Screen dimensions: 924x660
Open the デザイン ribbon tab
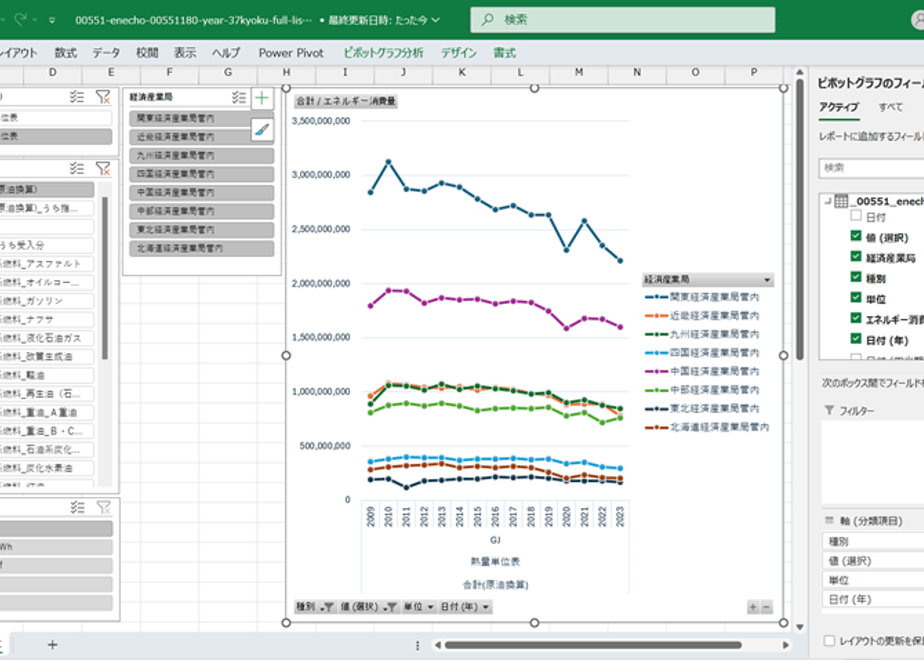tap(458, 53)
